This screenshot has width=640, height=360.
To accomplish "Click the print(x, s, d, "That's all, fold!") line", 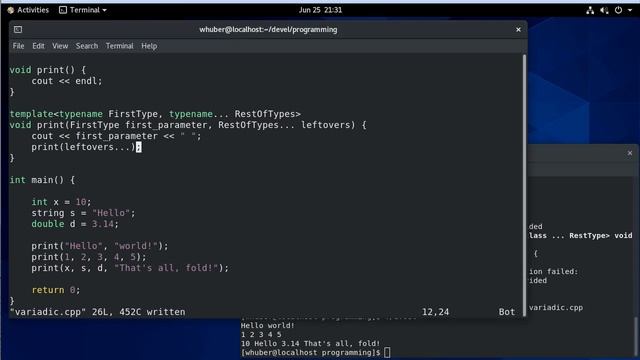I will pyautogui.click(x=130, y=268).
